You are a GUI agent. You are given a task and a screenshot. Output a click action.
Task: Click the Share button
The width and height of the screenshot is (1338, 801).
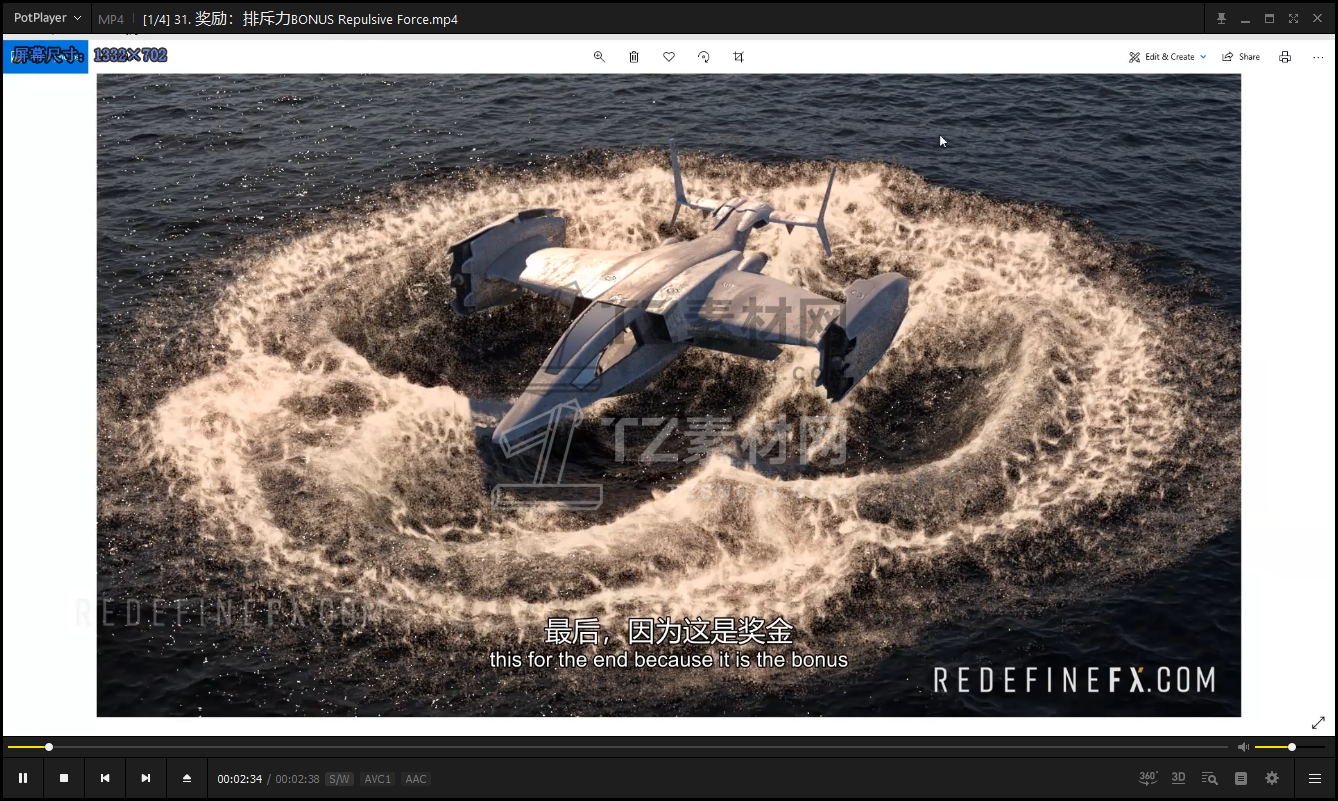click(x=1241, y=57)
